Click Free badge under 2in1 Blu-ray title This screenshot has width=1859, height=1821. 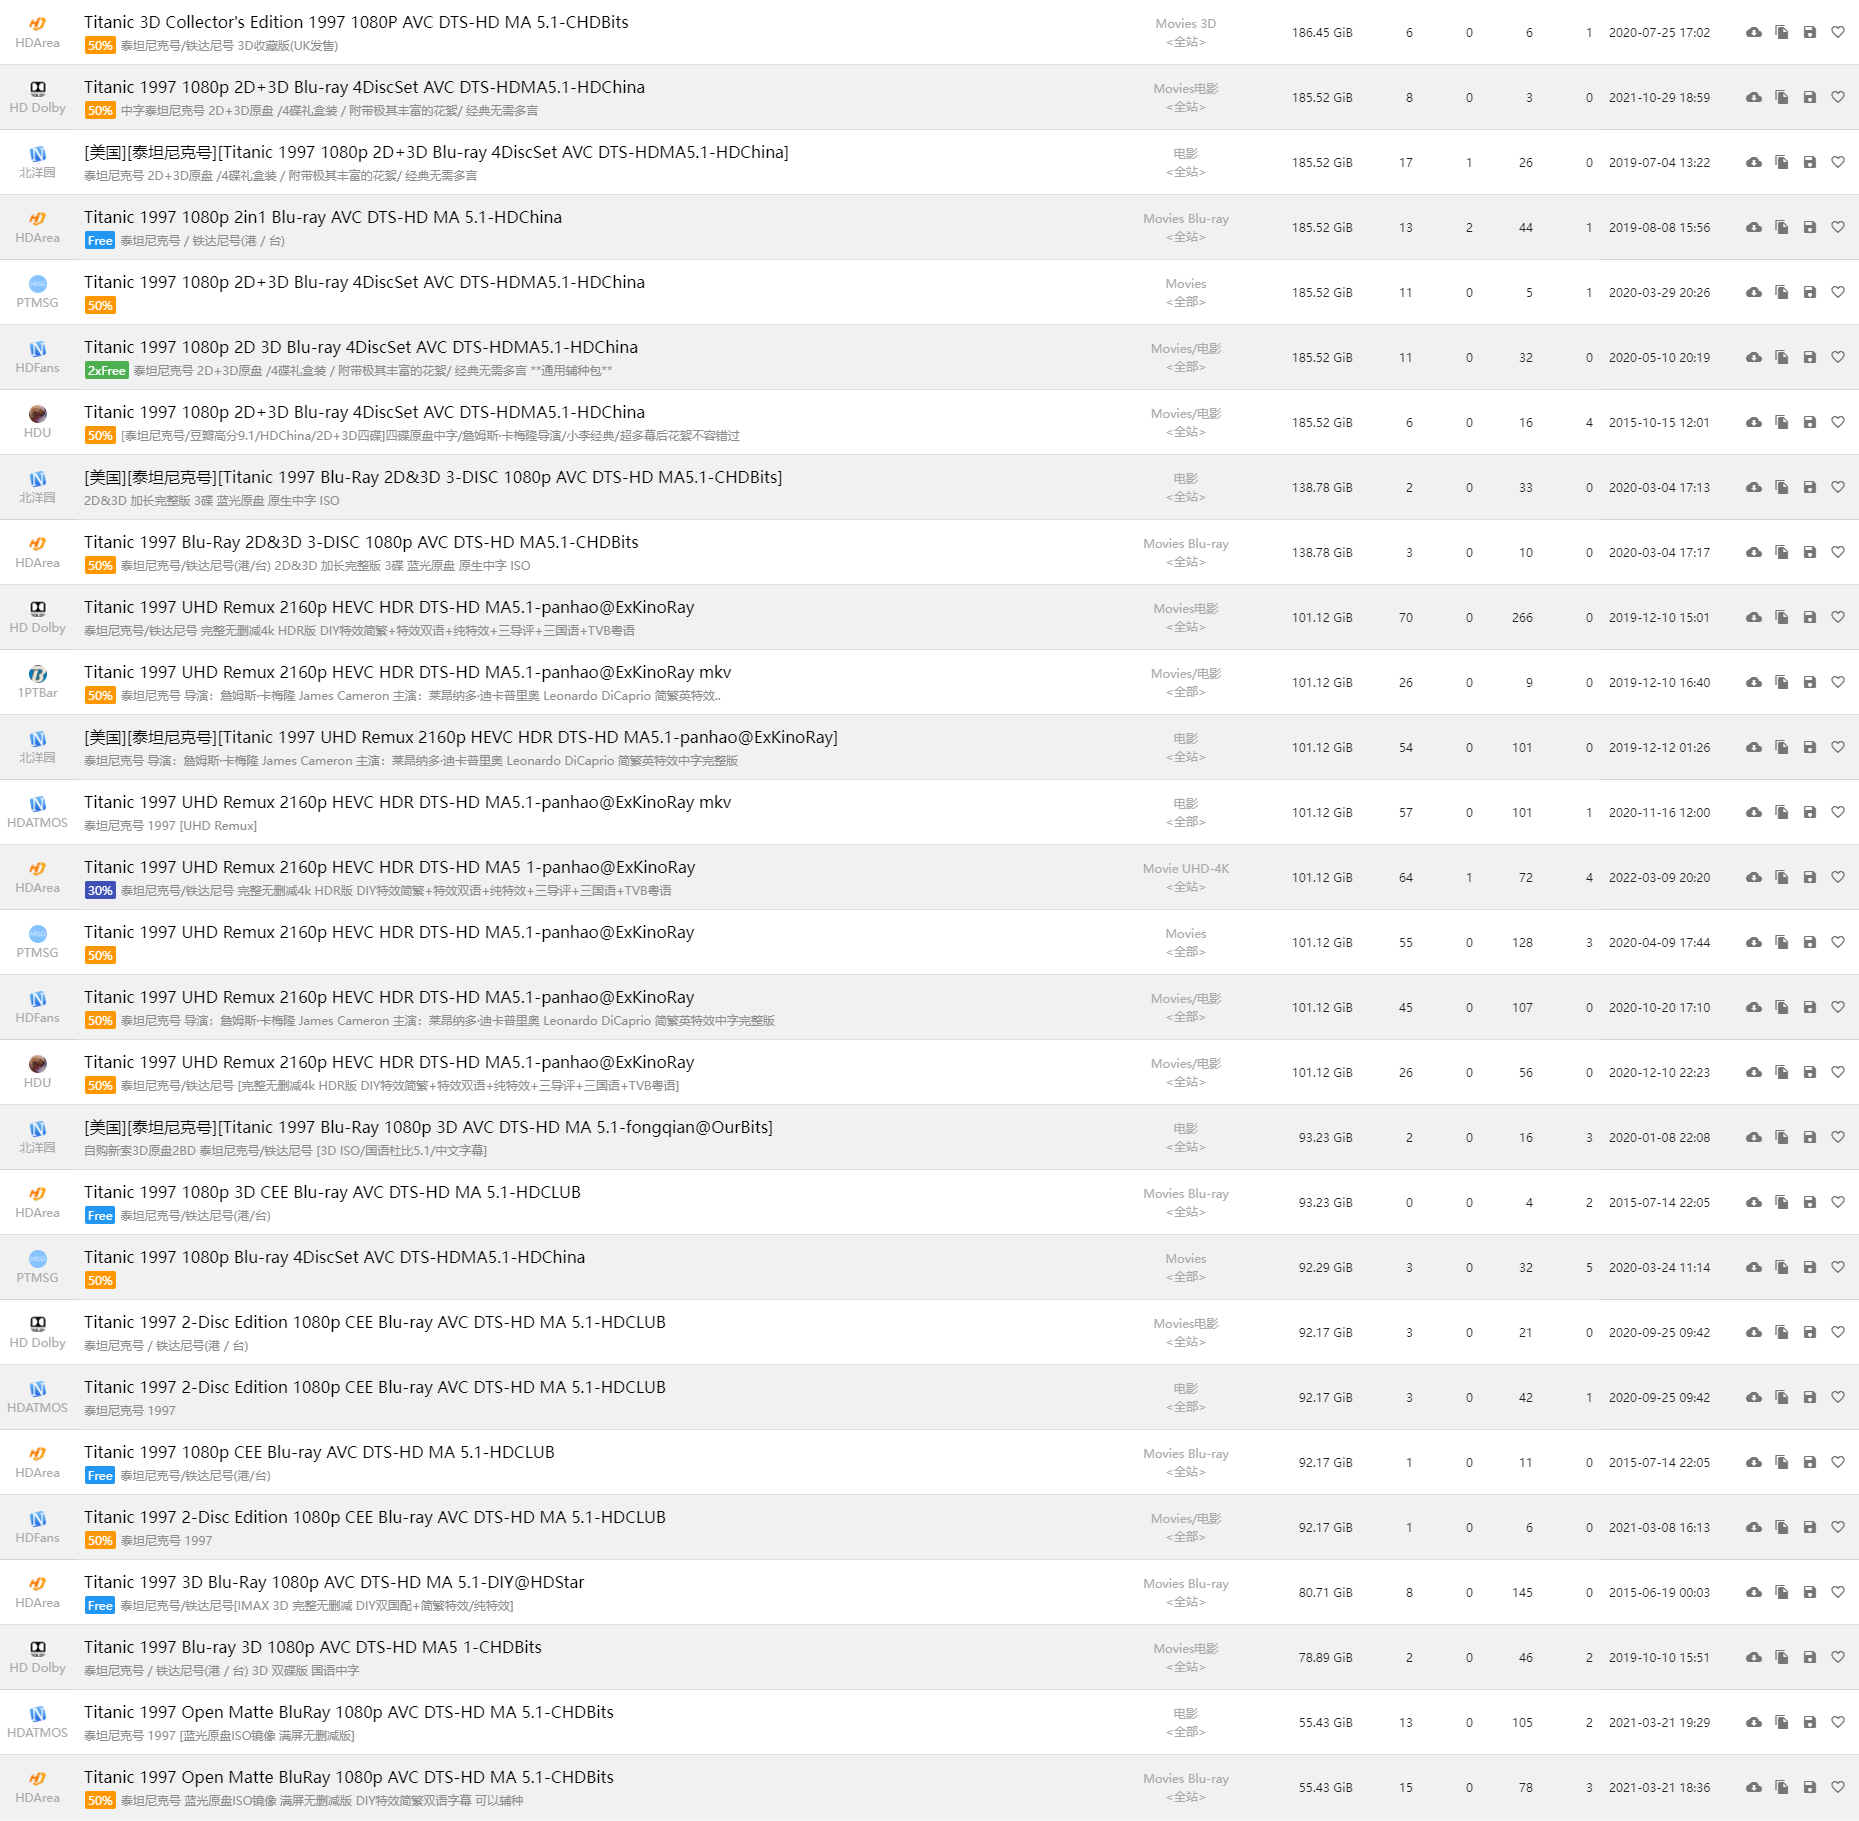pos(100,241)
